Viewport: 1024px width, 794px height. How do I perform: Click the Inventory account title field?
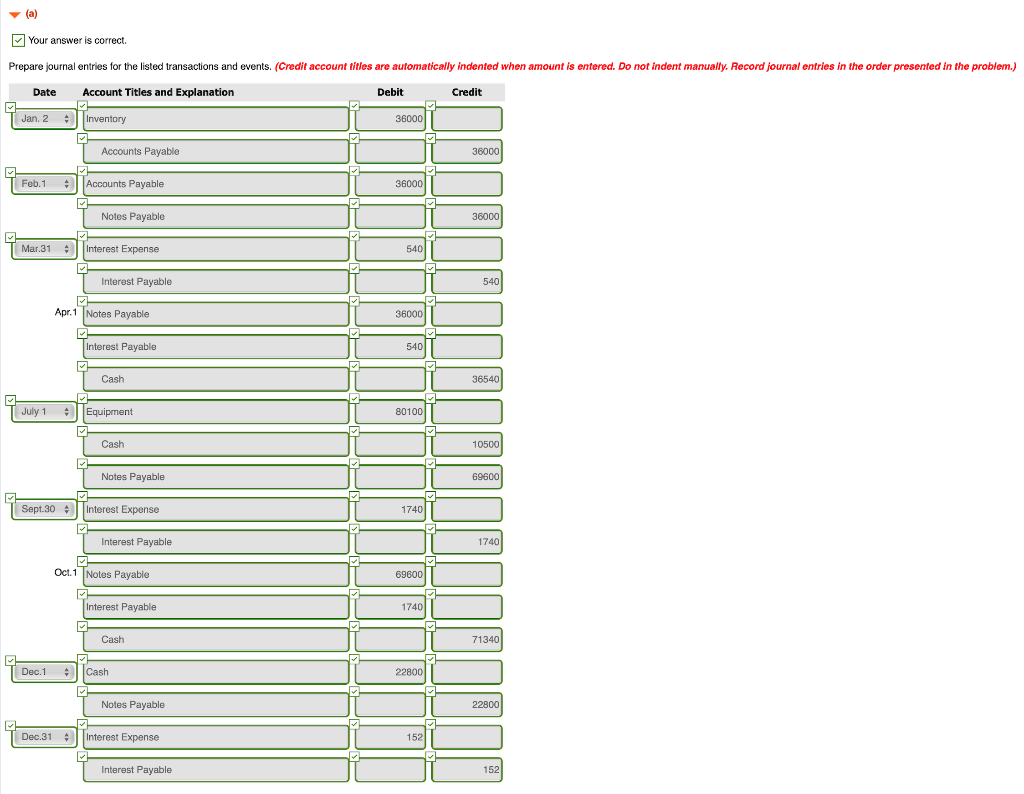point(215,118)
